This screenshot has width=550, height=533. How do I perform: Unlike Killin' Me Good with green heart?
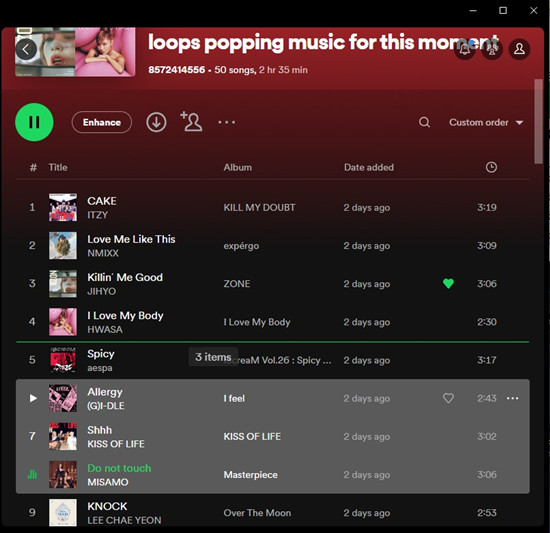pyautogui.click(x=448, y=283)
